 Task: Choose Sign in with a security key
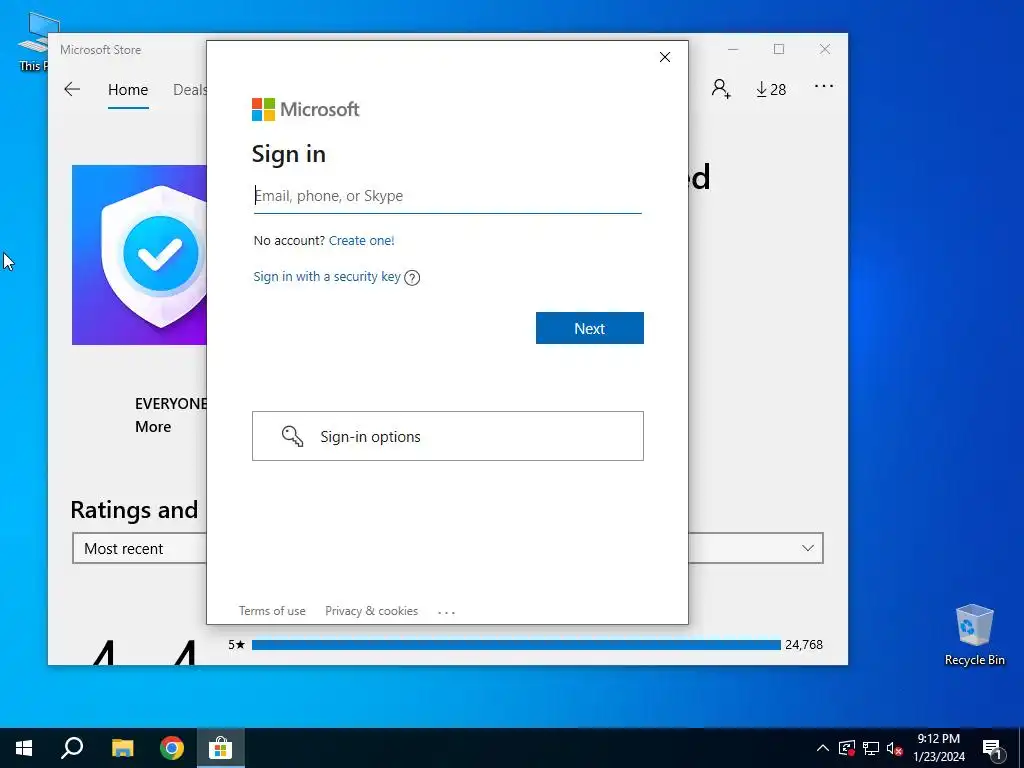tap(327, 276)
